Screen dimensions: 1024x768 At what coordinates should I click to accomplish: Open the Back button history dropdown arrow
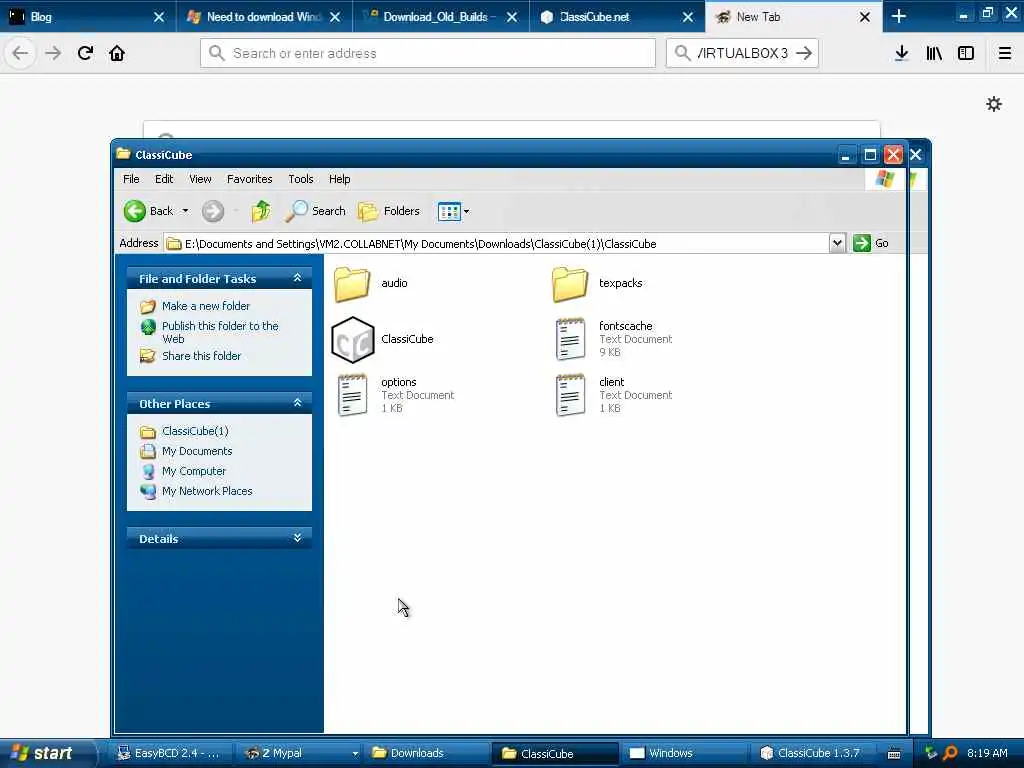185,211
